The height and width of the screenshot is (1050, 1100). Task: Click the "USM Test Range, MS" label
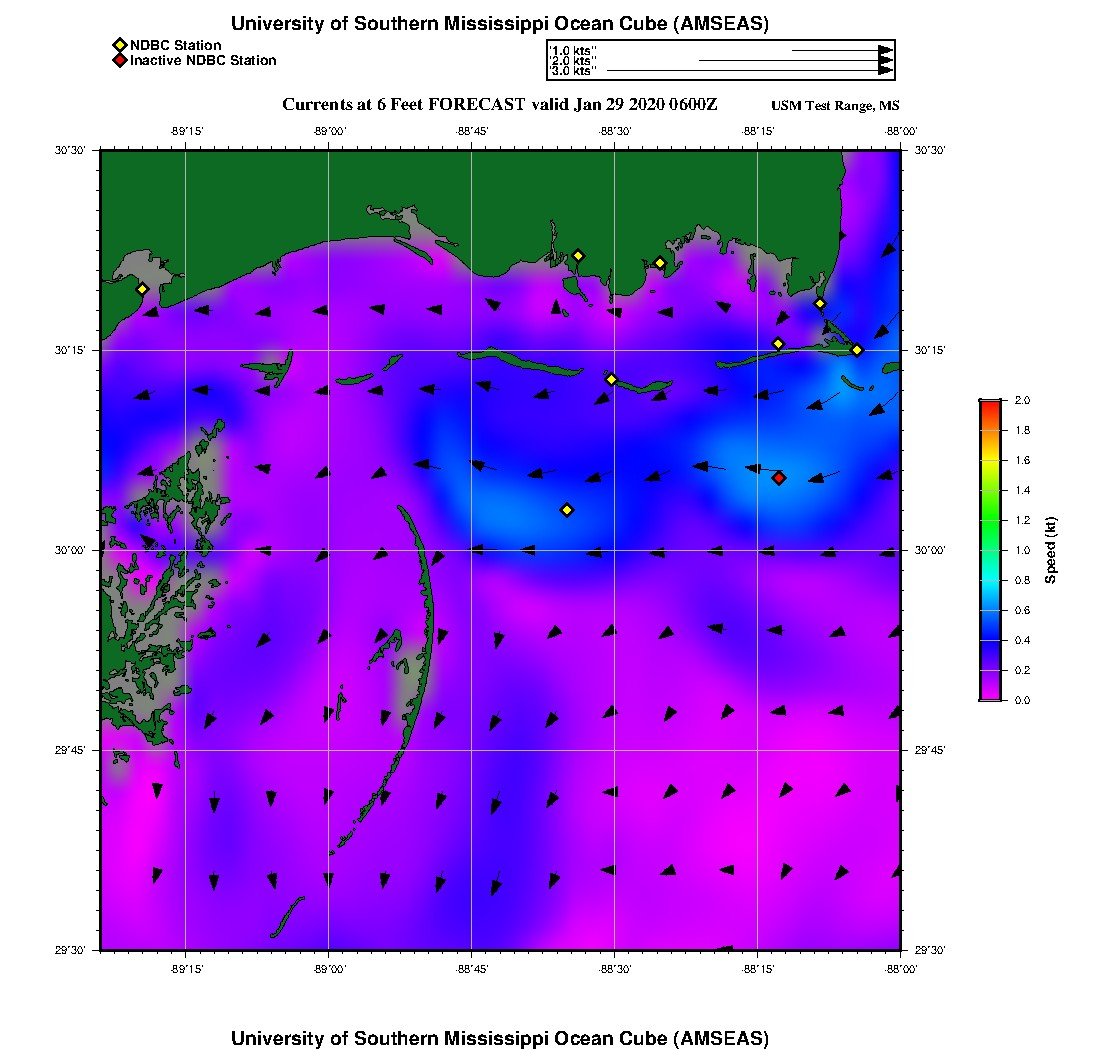[x=835, y=106]
